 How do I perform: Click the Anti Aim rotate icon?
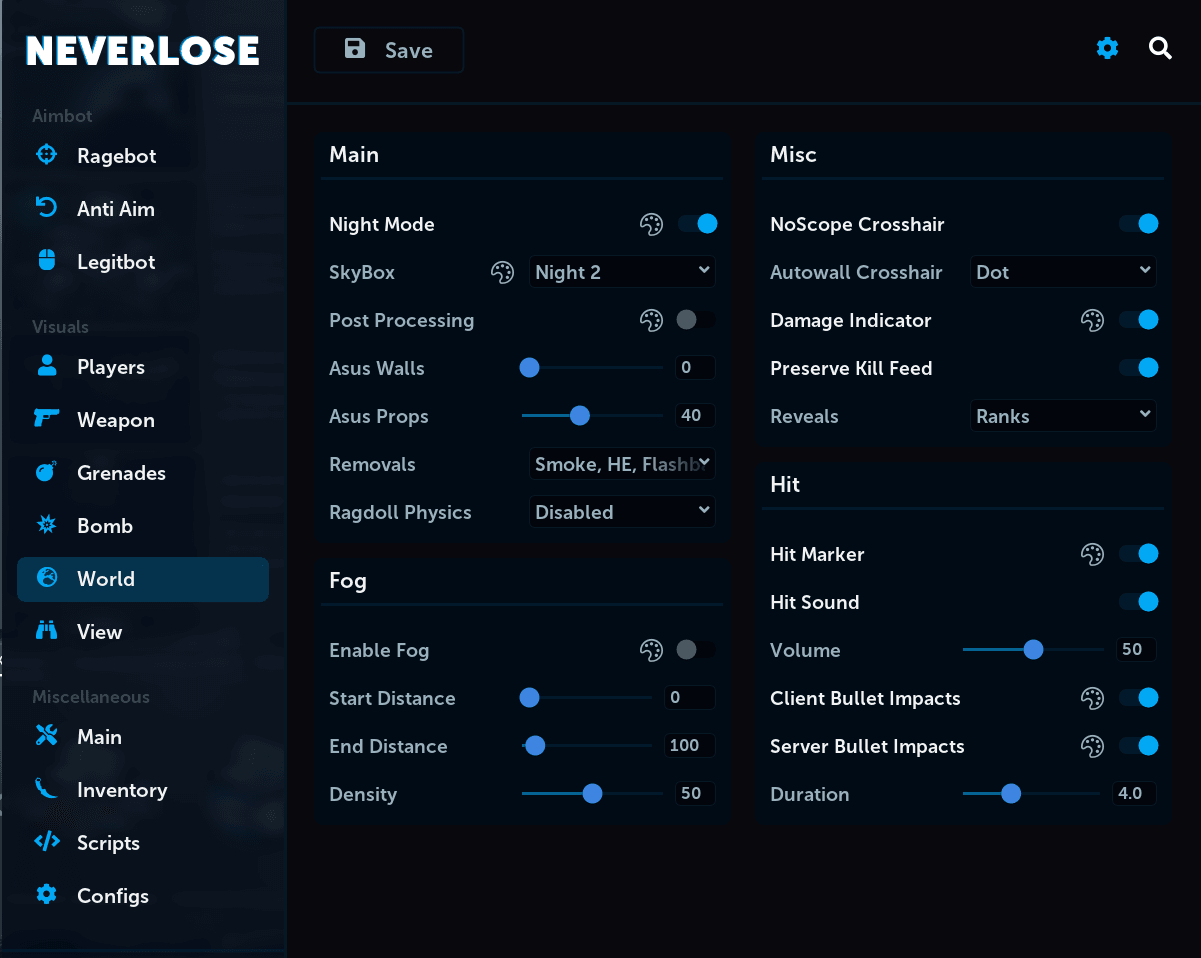point(46,208)
